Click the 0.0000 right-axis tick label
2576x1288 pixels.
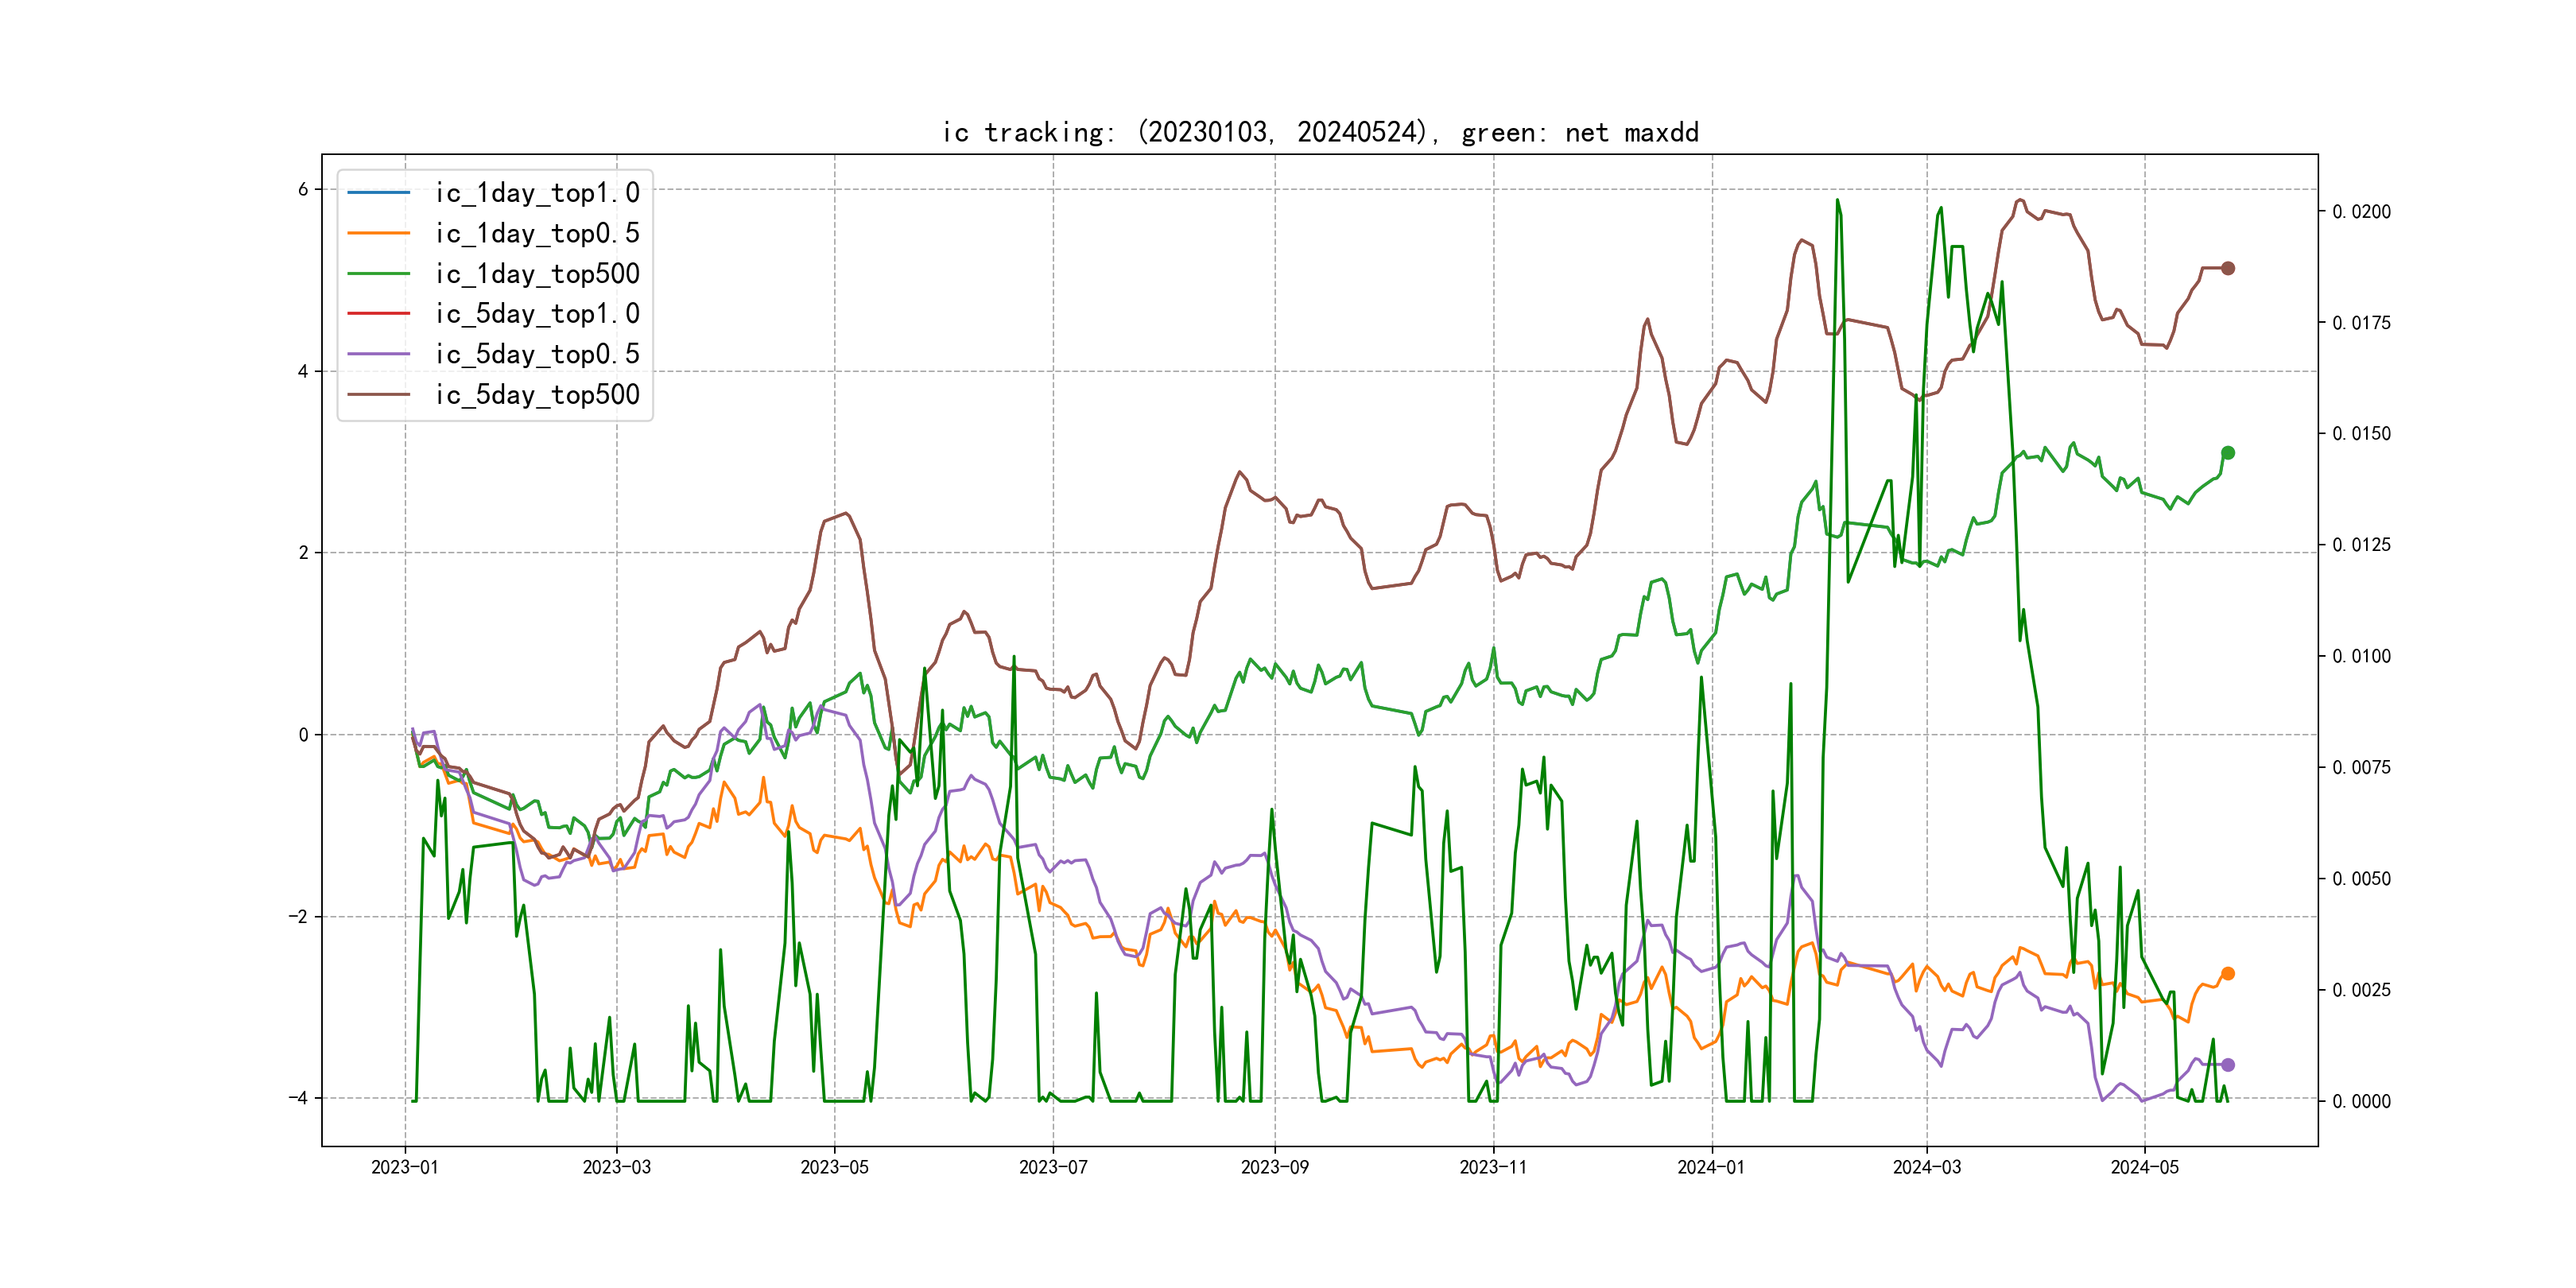click(2361, 1101)
